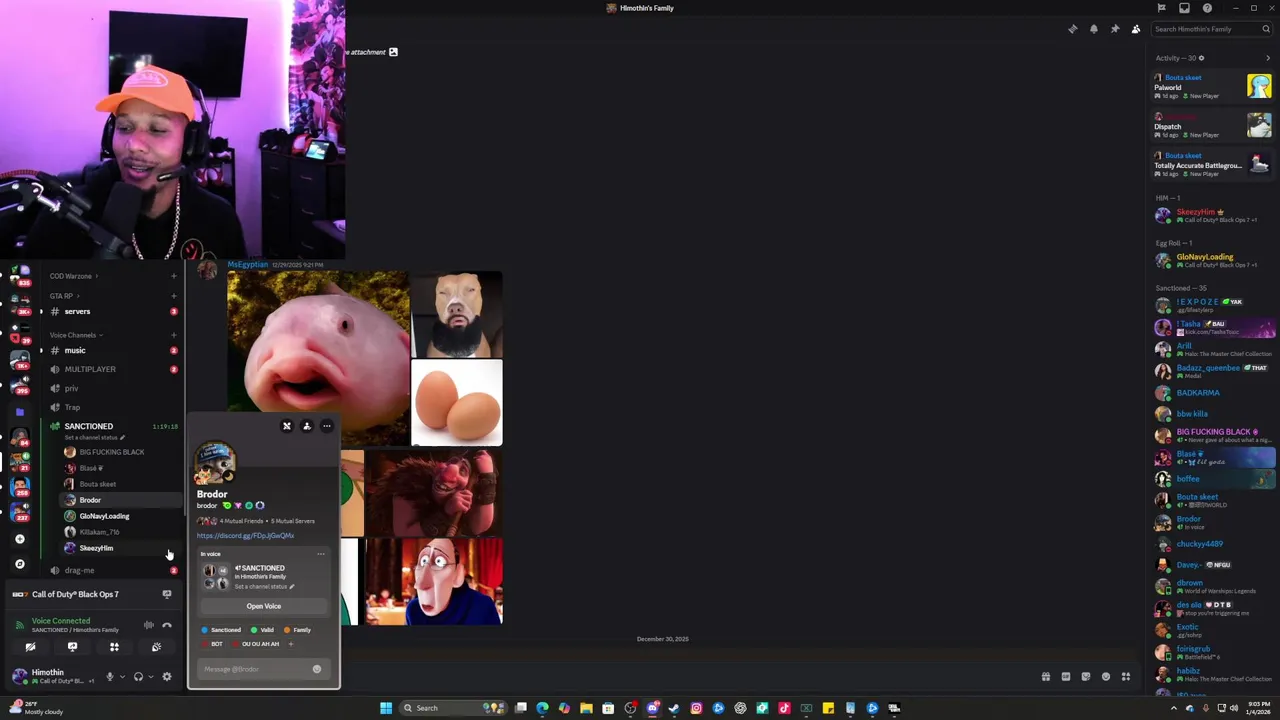Join the drag-me voice channel

(112, 570)
